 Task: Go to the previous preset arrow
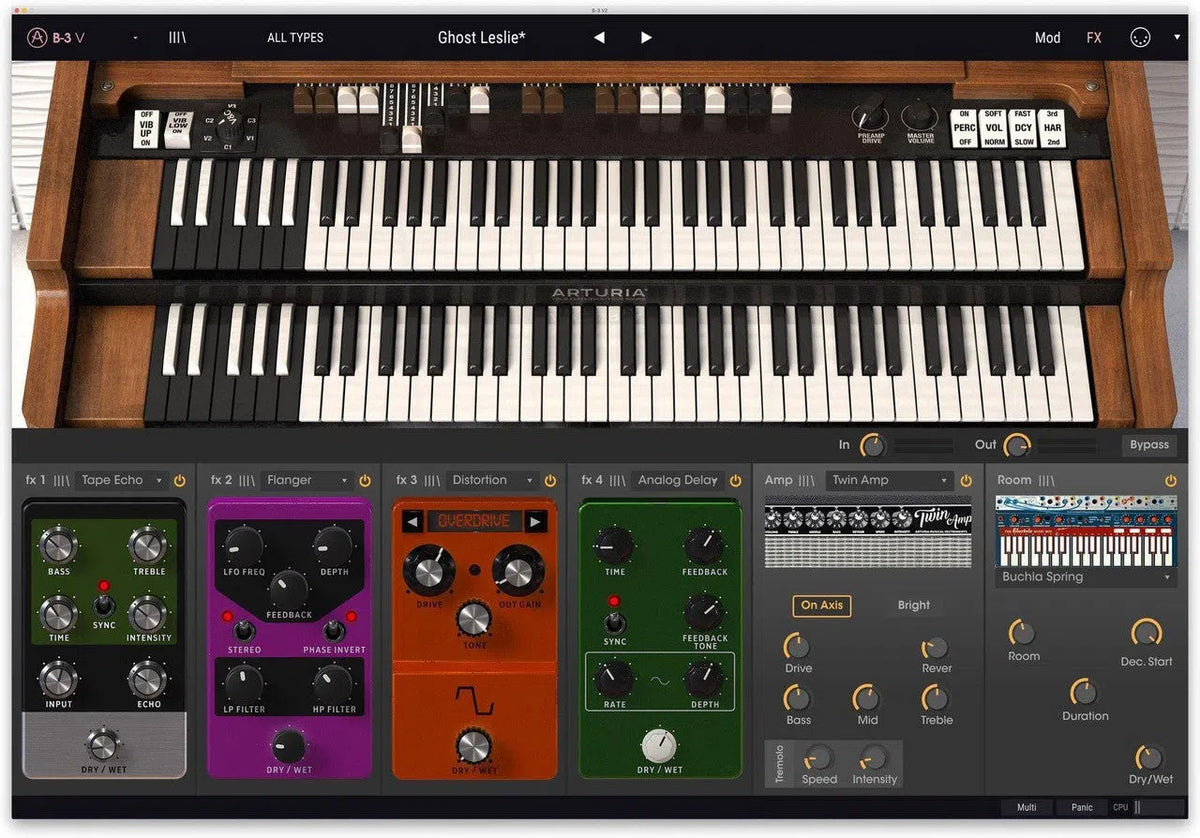tap(599, 38)
